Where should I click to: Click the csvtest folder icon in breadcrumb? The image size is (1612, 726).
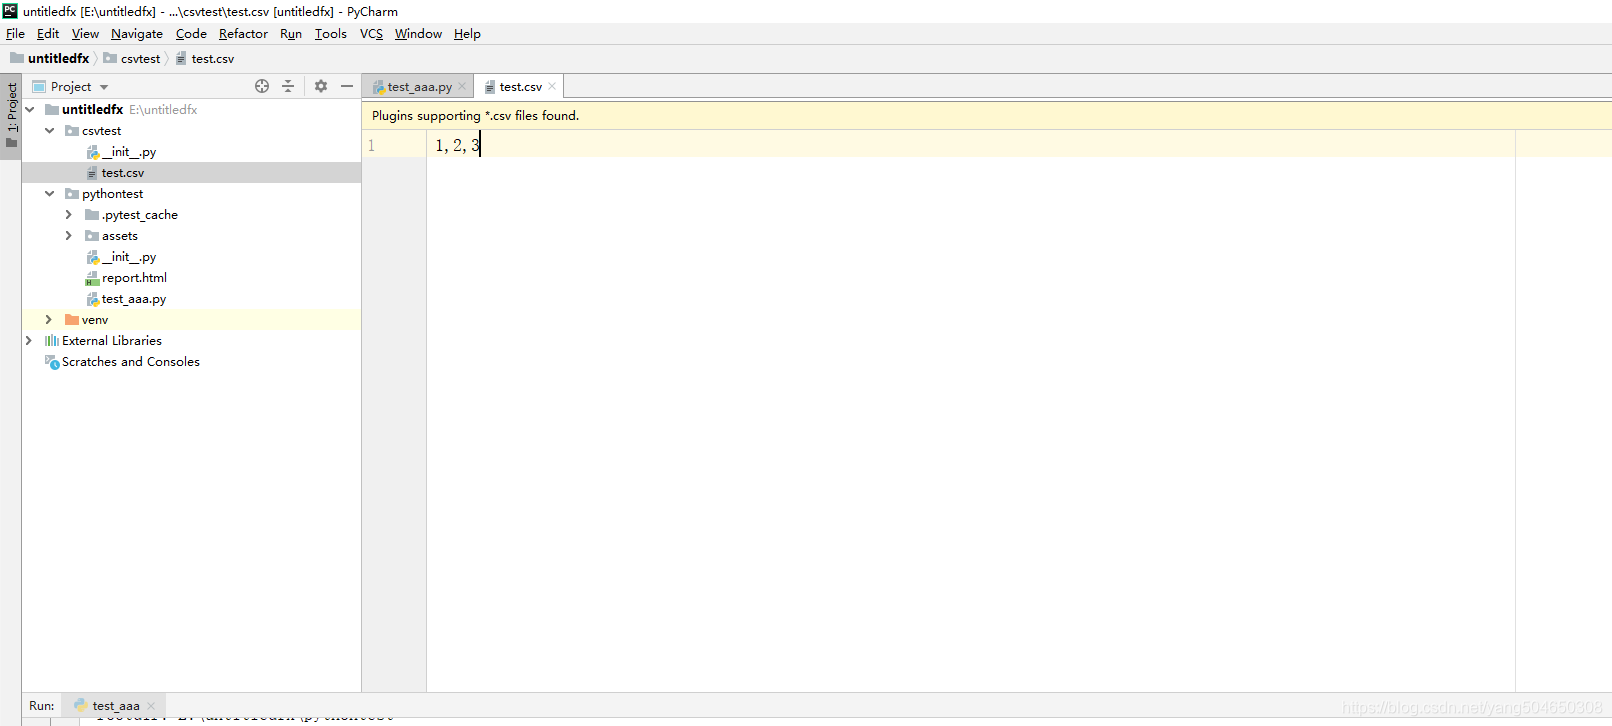[x=110, y=58]
